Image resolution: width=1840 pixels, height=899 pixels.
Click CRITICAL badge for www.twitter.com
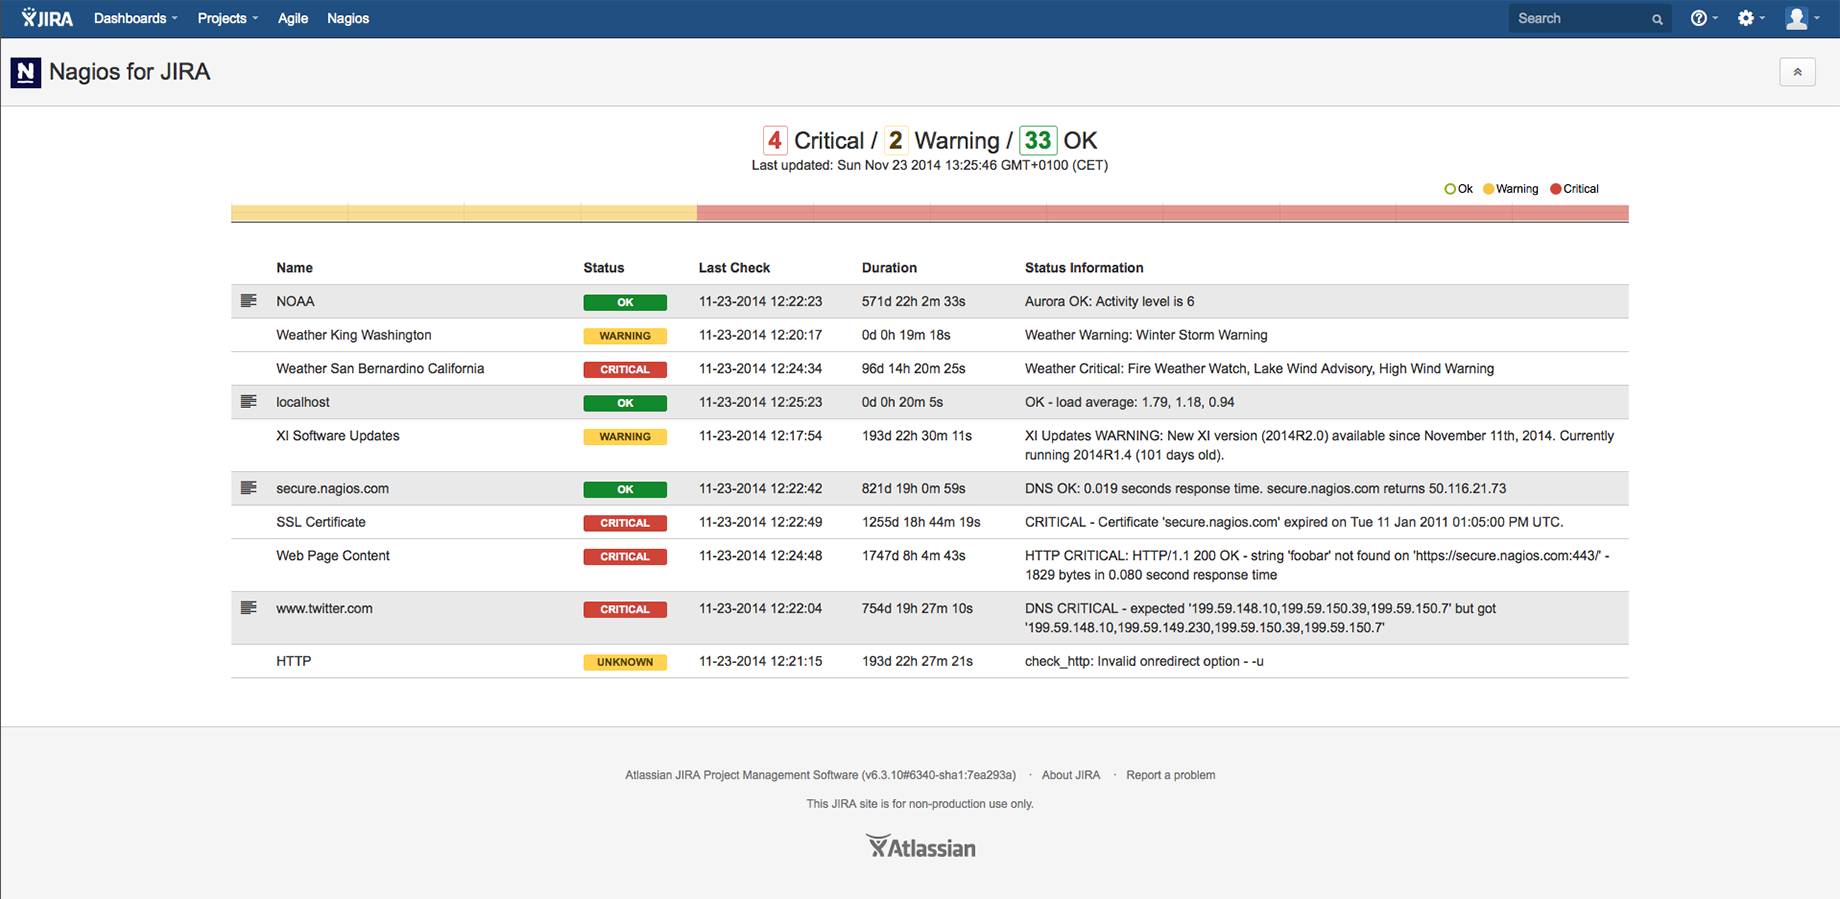pyautogui.click(x=625, y=609)
